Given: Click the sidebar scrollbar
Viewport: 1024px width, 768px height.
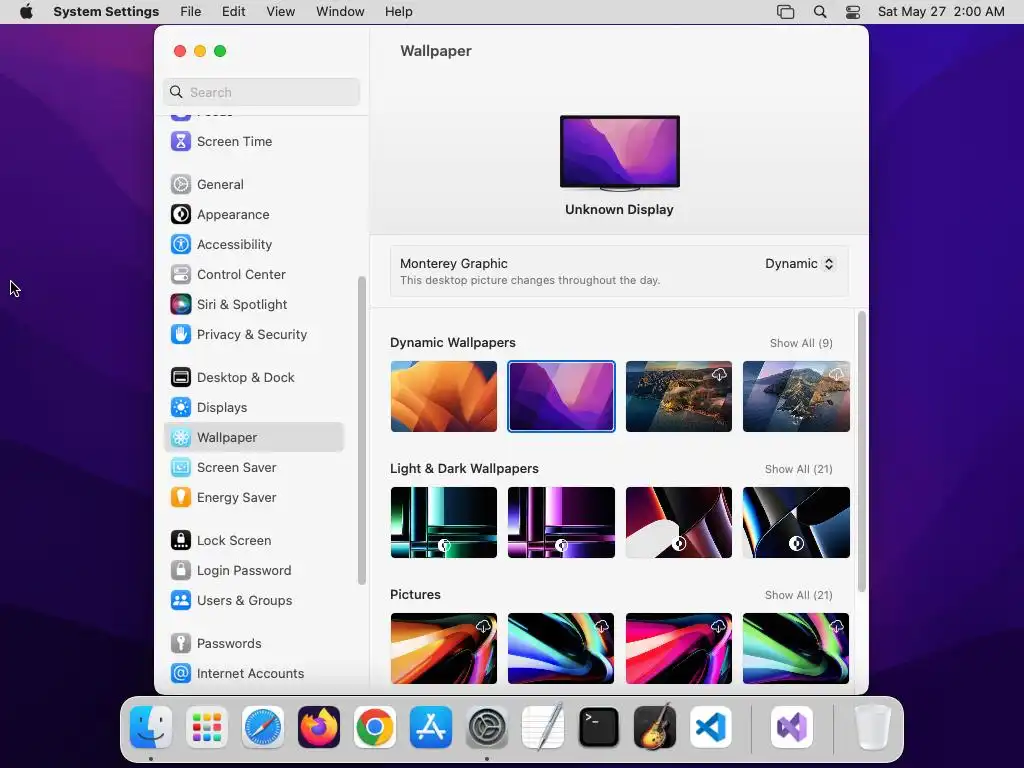Looking at the screenshot, I should tap(362, 431).
